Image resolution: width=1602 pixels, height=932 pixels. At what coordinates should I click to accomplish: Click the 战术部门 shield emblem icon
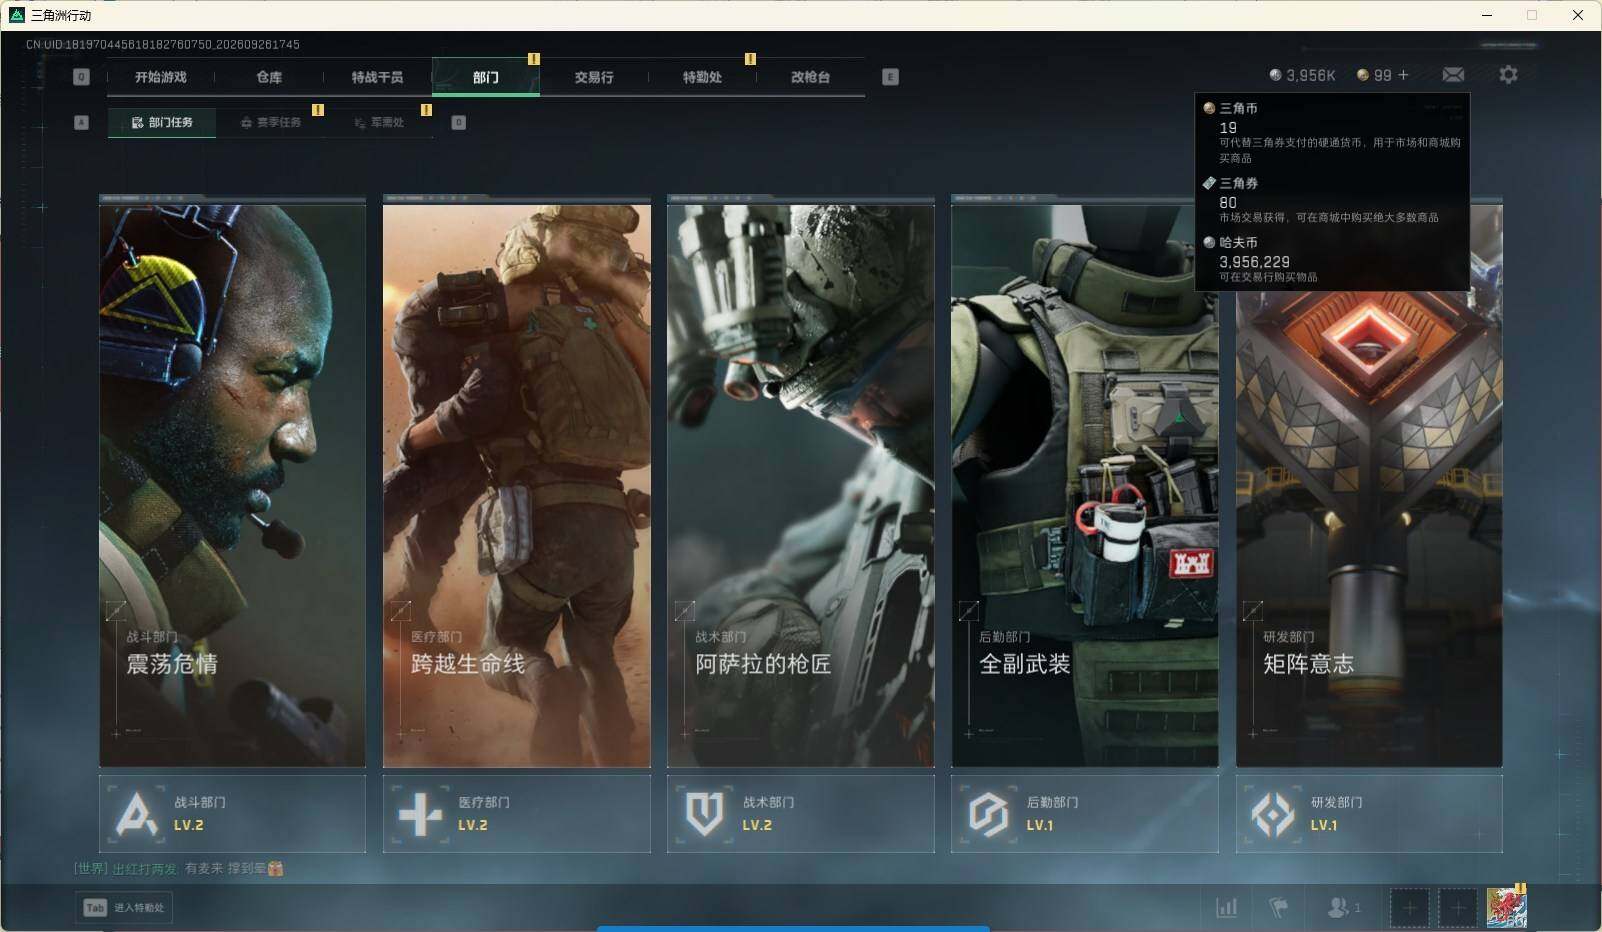point(704,814)
